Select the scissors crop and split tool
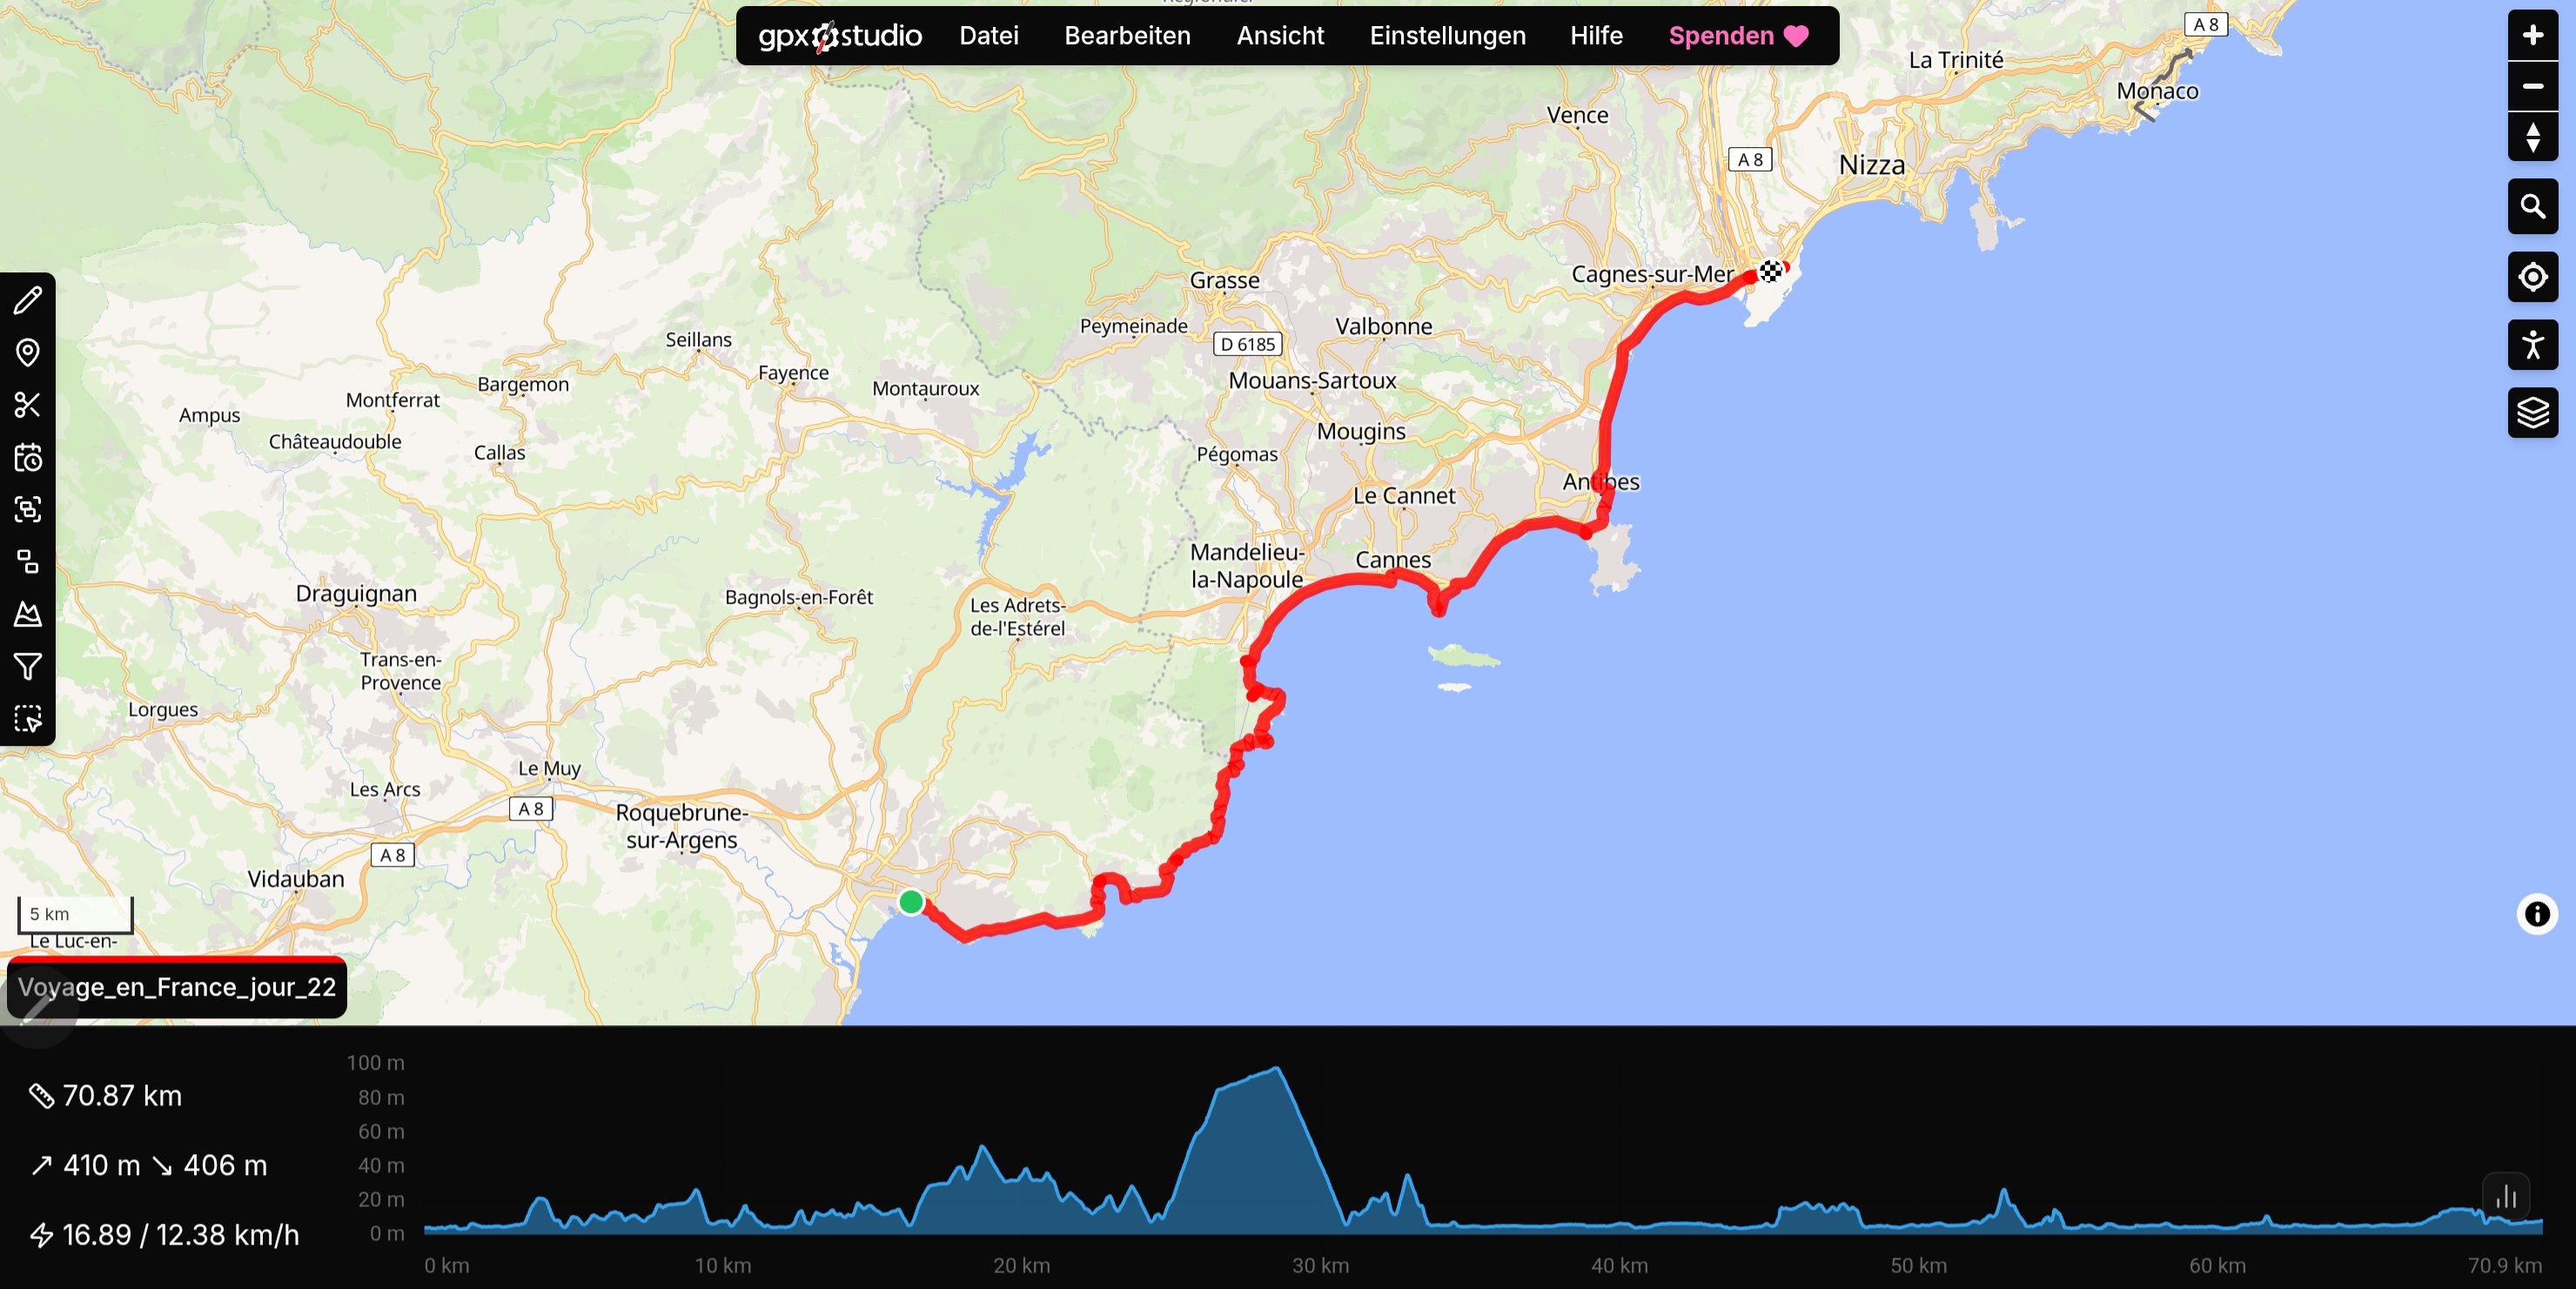The image size is (2576, 1289). pyautogui.click(x=28, y=405)
